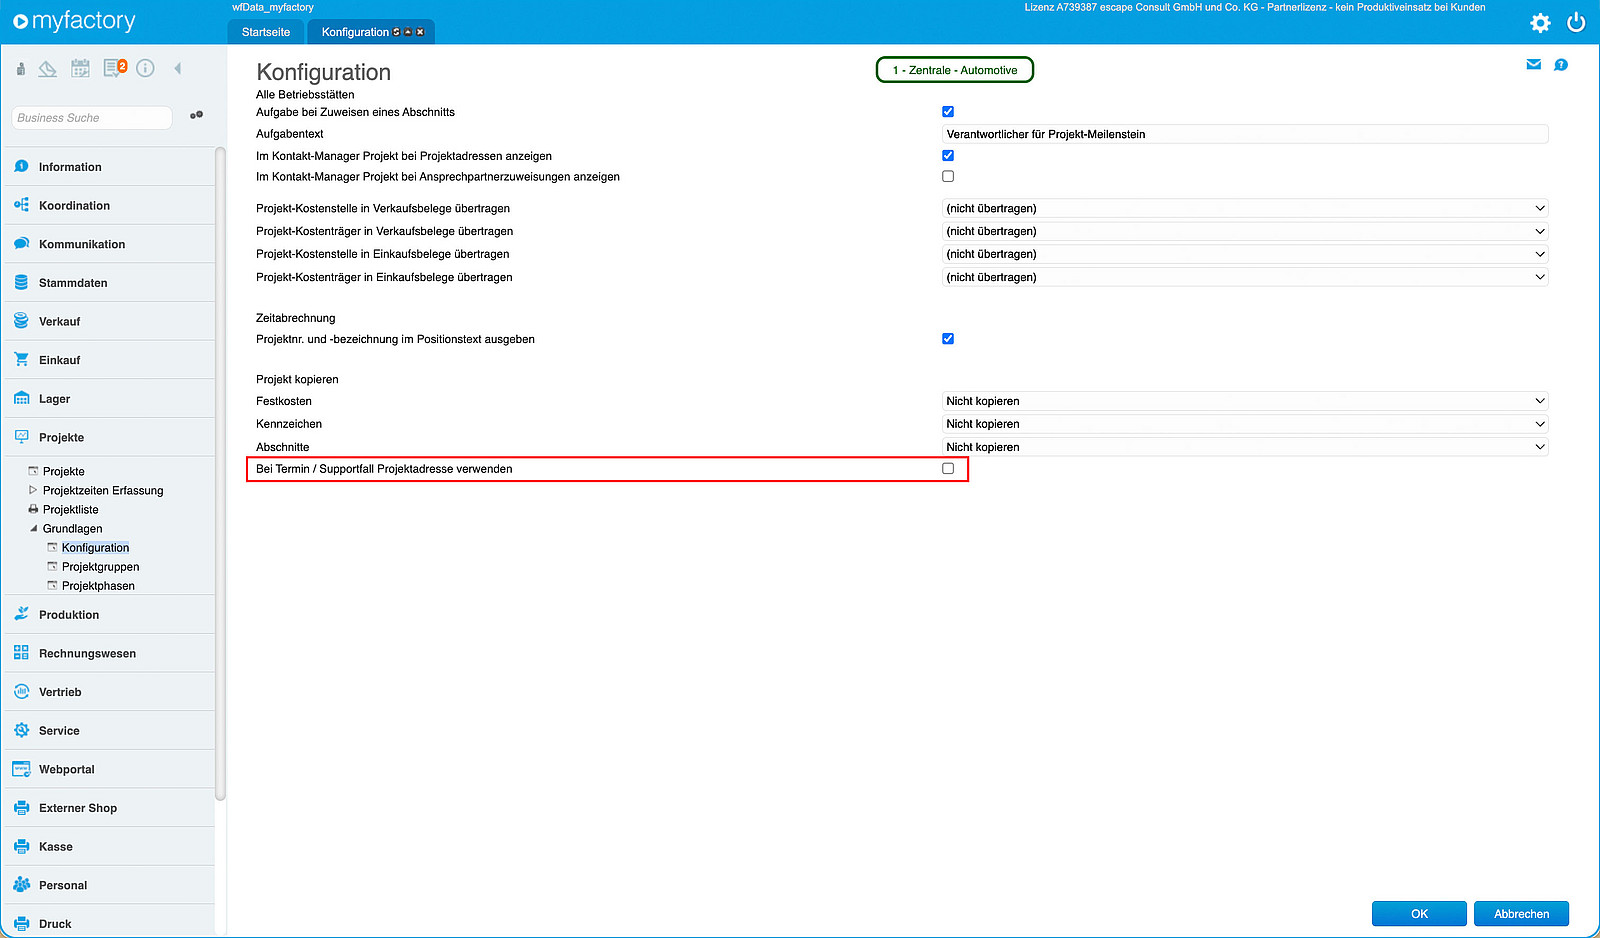Click the Externer Shop icon in sidebar
This screenshot has height=938, width=1600.
click(x=22, y=807)
